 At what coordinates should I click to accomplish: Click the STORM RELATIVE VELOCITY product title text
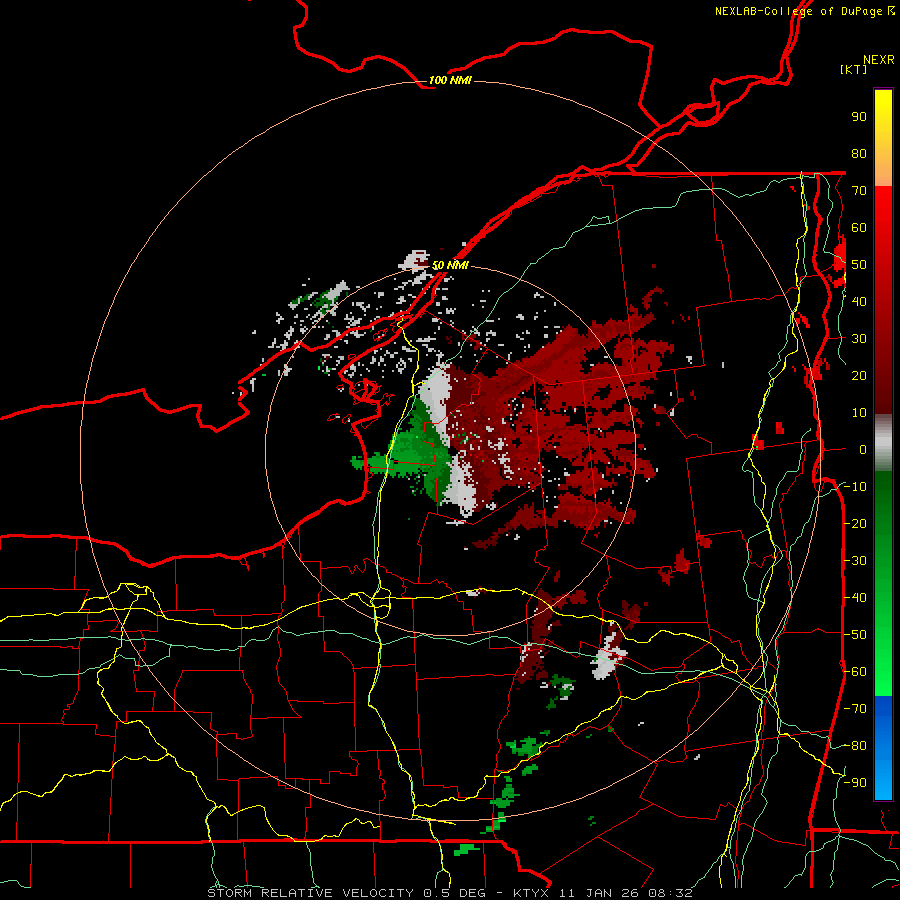311,893
